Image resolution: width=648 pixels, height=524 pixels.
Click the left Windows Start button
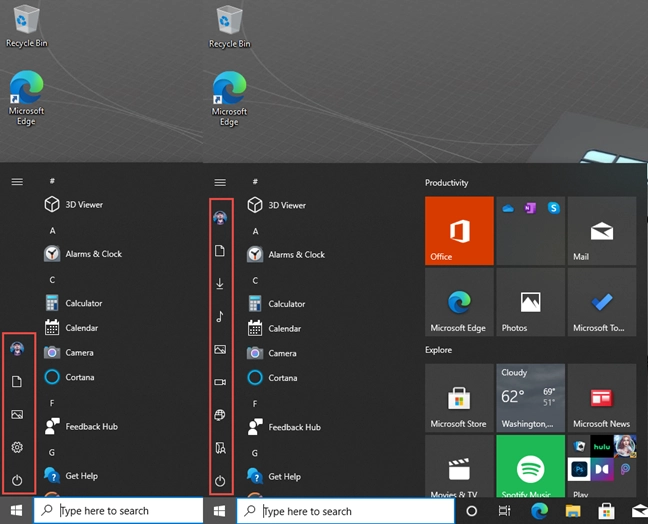[x=17, y=511]
